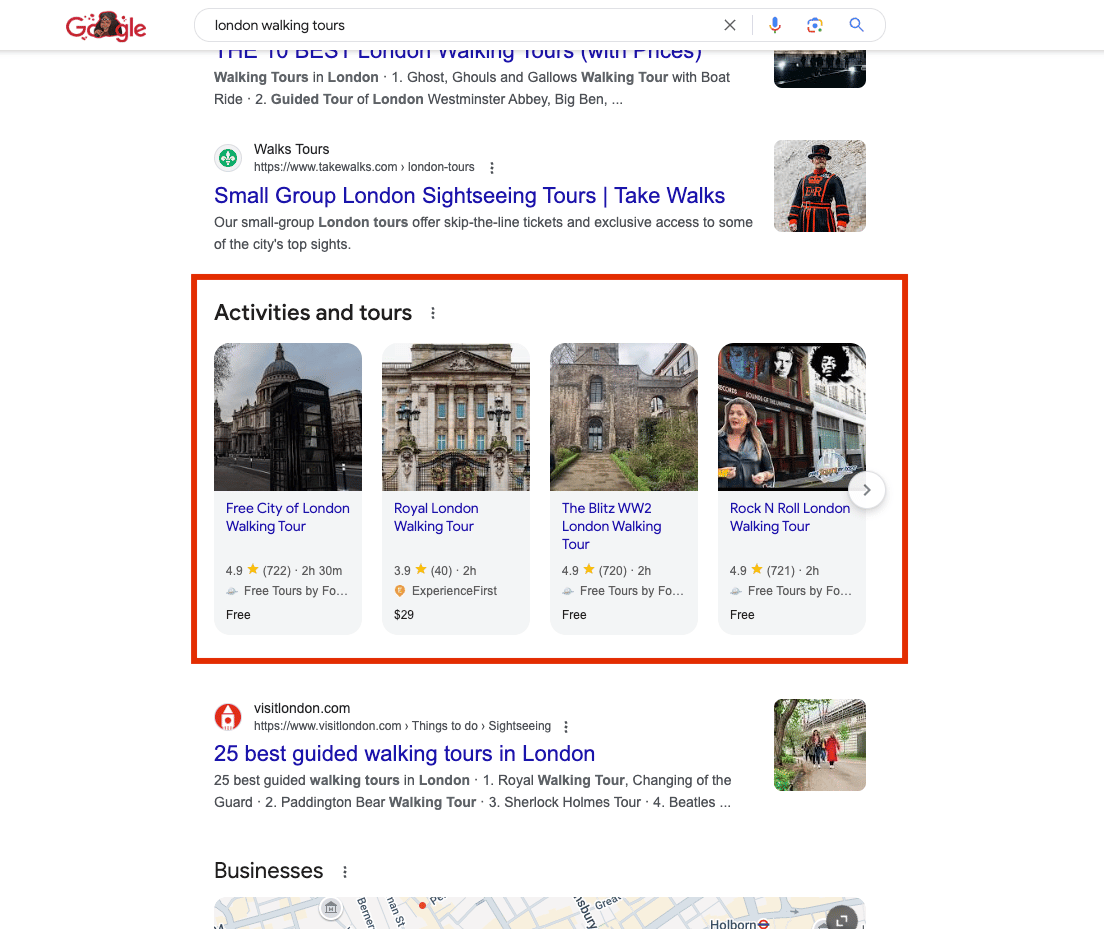Open the Rock N Roll tour image

[791, 417]
